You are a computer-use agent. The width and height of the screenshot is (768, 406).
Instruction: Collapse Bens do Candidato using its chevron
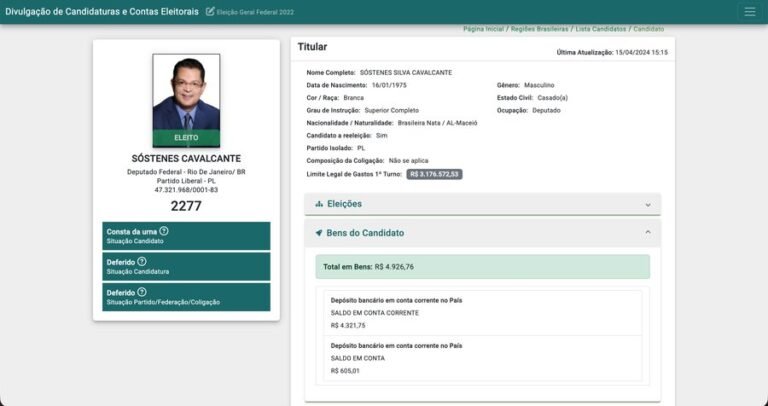coord(647,233)
